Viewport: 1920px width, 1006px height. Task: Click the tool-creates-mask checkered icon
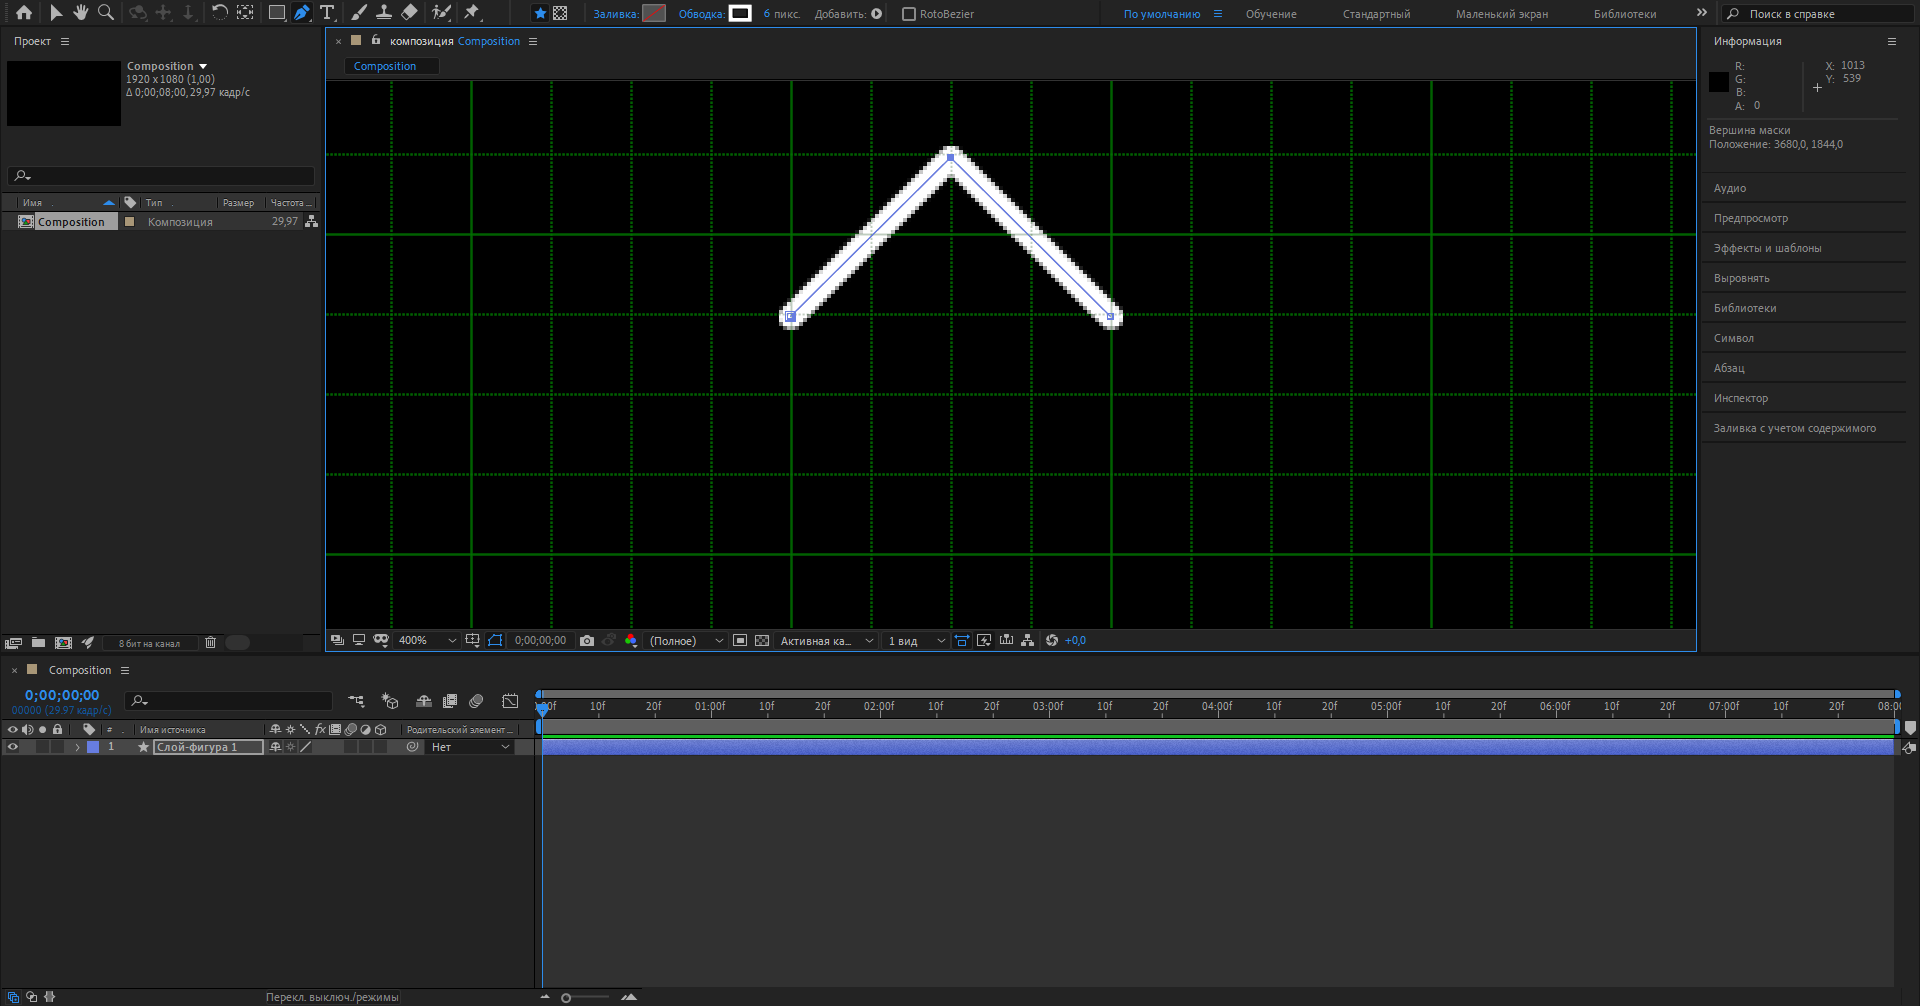pos(560,14)
